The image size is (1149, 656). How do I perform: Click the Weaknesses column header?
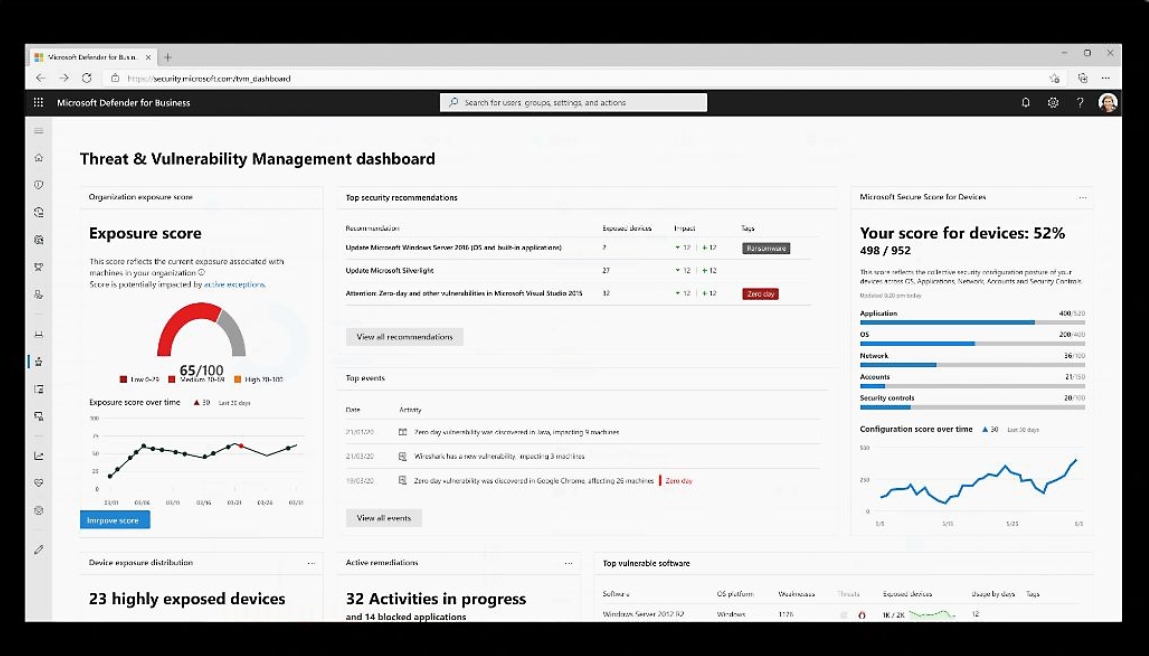click(x=796, y=594)
